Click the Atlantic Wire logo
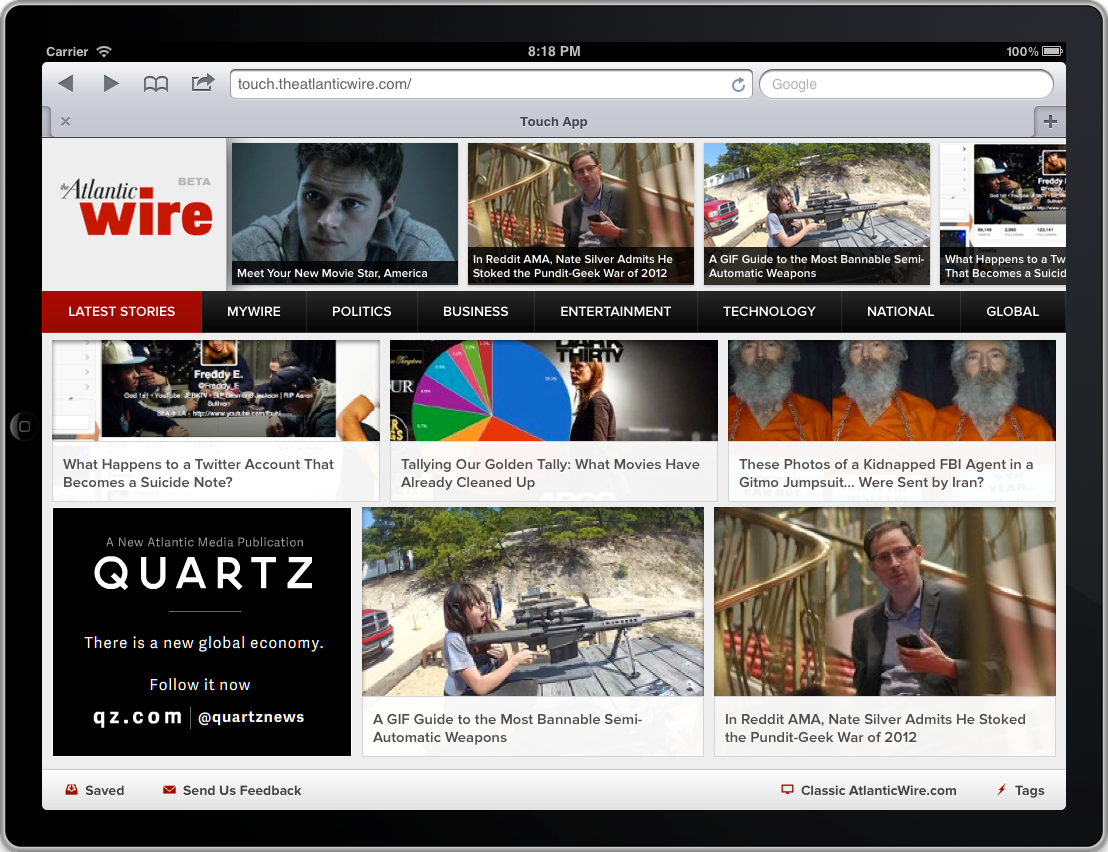 pyautogui.click(x=136, y=207)
